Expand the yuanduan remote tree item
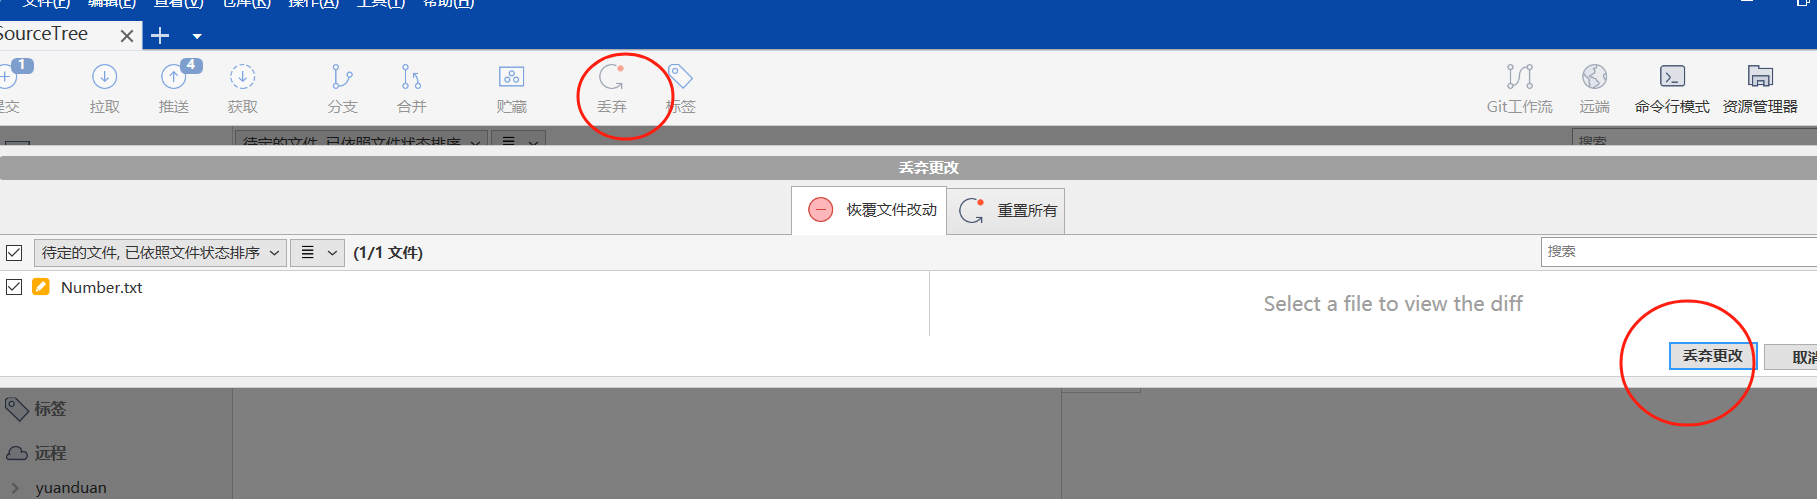This screenshot has width=1817, height=499. [x=15, y=488]
